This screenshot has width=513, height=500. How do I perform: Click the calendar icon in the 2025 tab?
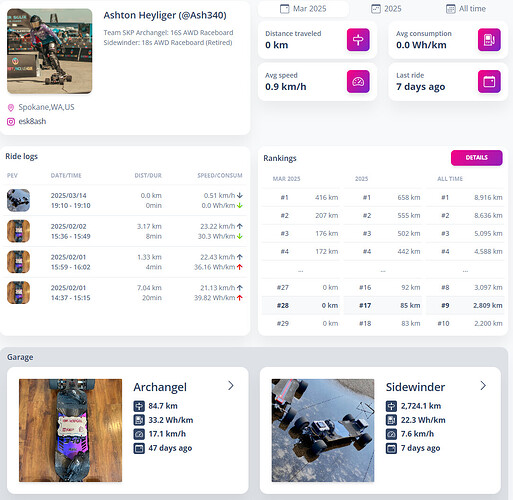[376, 9]
